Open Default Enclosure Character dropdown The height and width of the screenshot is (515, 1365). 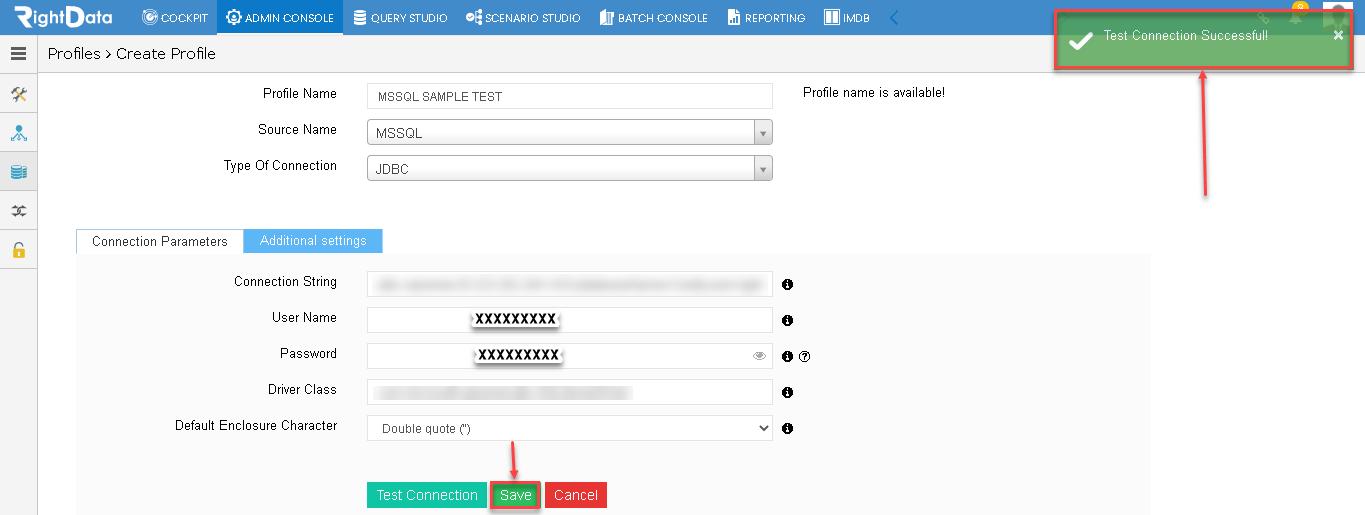570,428
